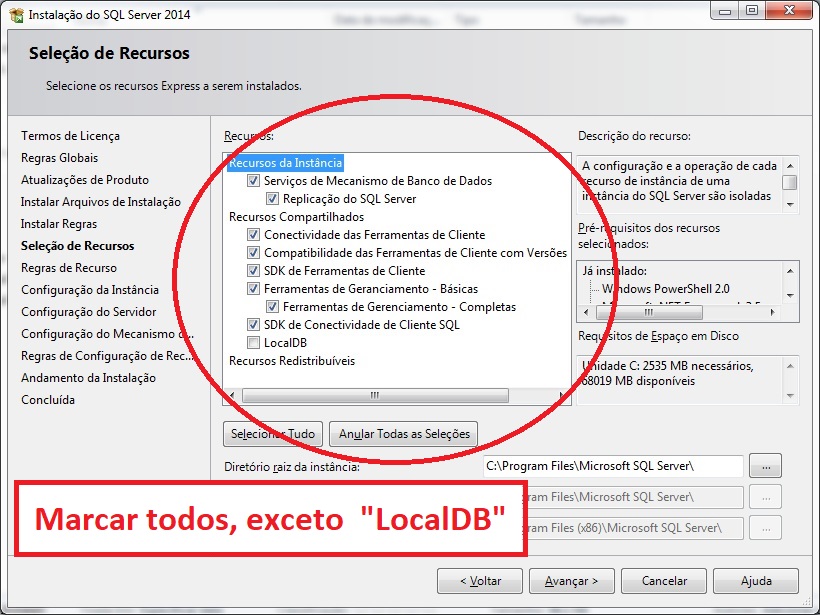
Task: Click disk space box scroll down arrow
Action: tap(790, 396)
